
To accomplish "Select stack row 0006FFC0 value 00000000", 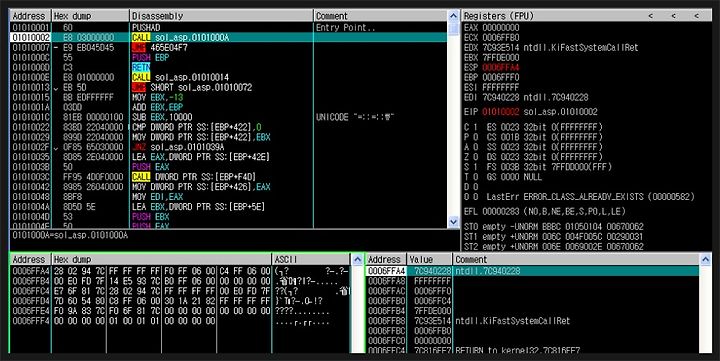I will (x=533, y=341).
